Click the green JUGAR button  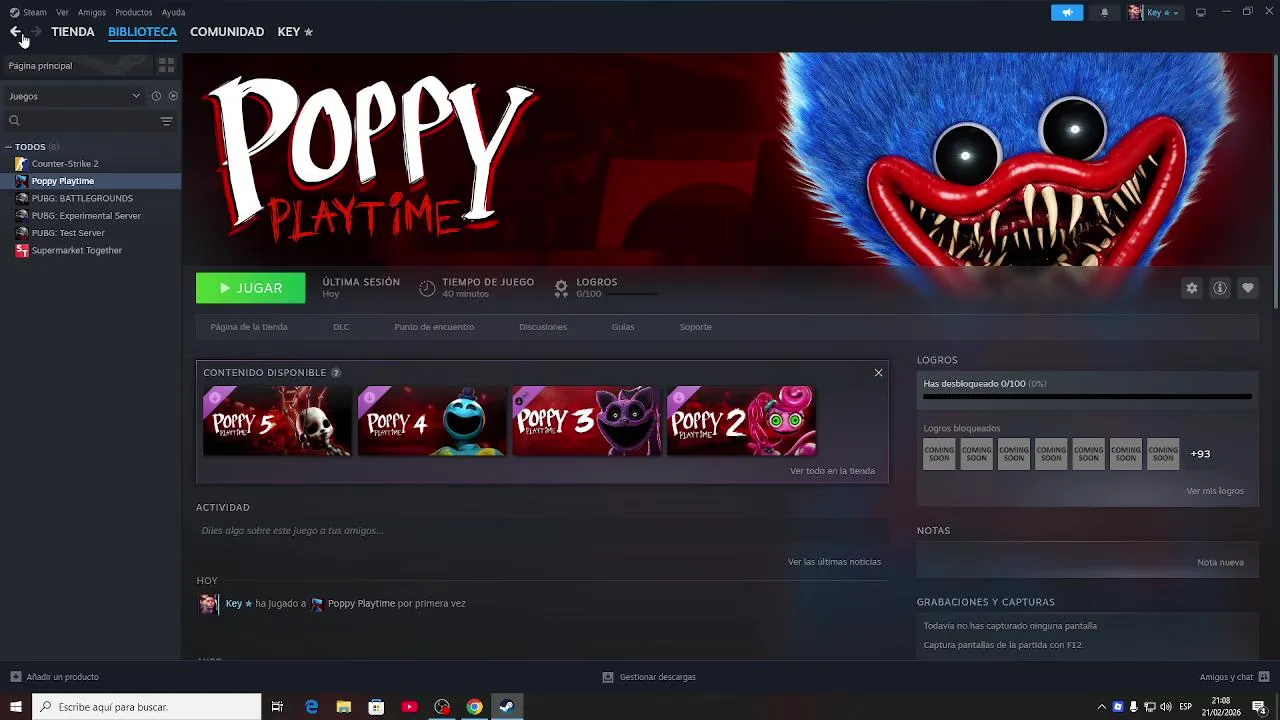coord(251,288)
